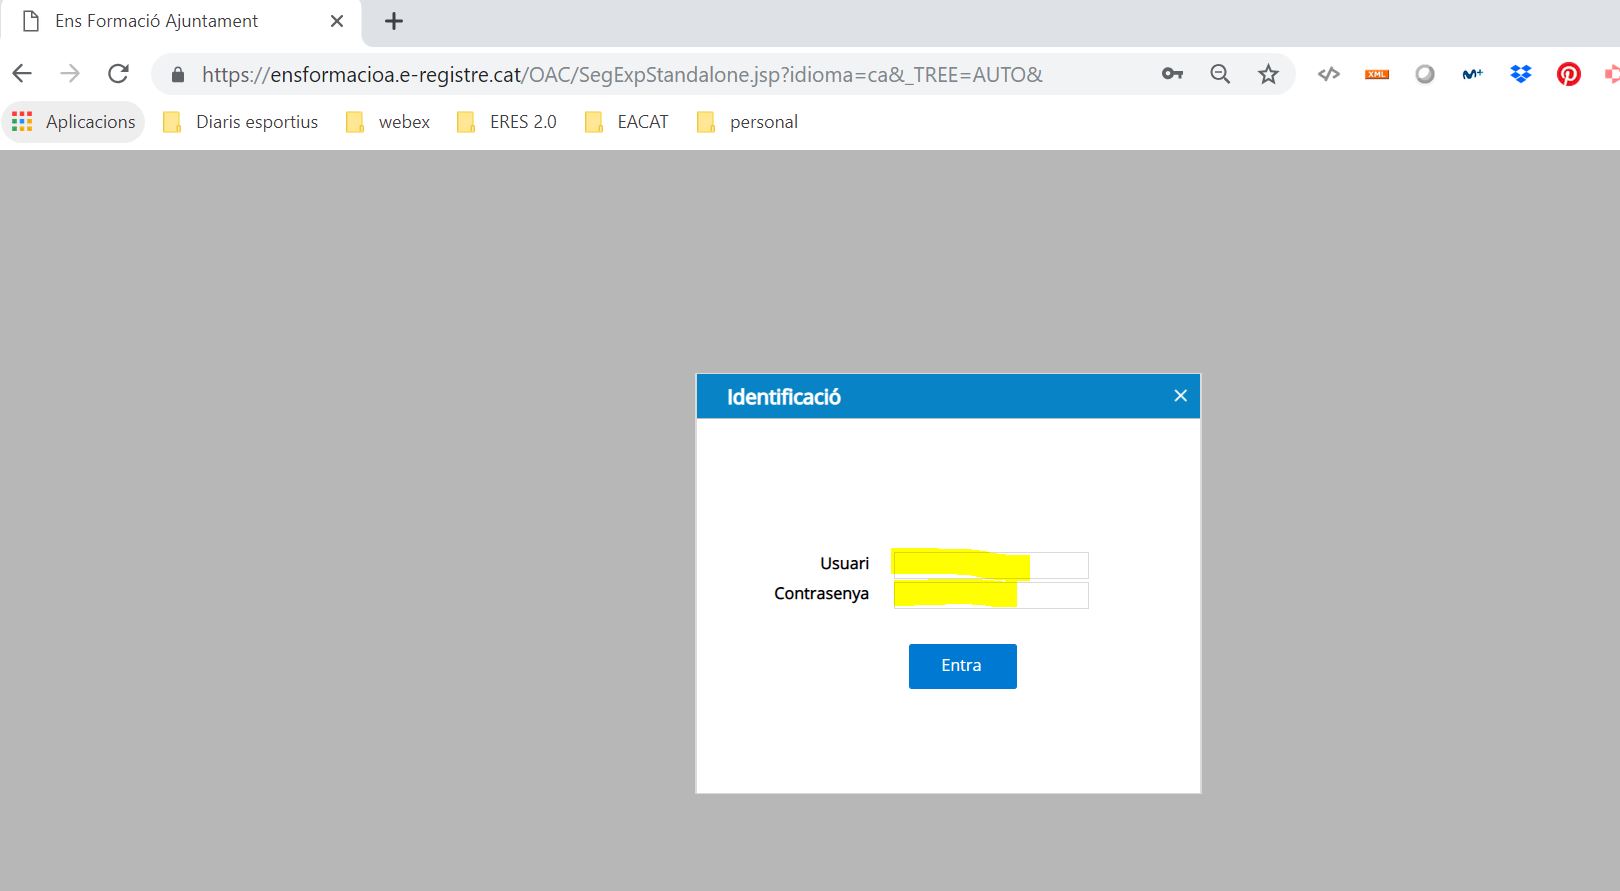Reload the current page
The height and width of the screenshot is (891, 1620).
118,74
